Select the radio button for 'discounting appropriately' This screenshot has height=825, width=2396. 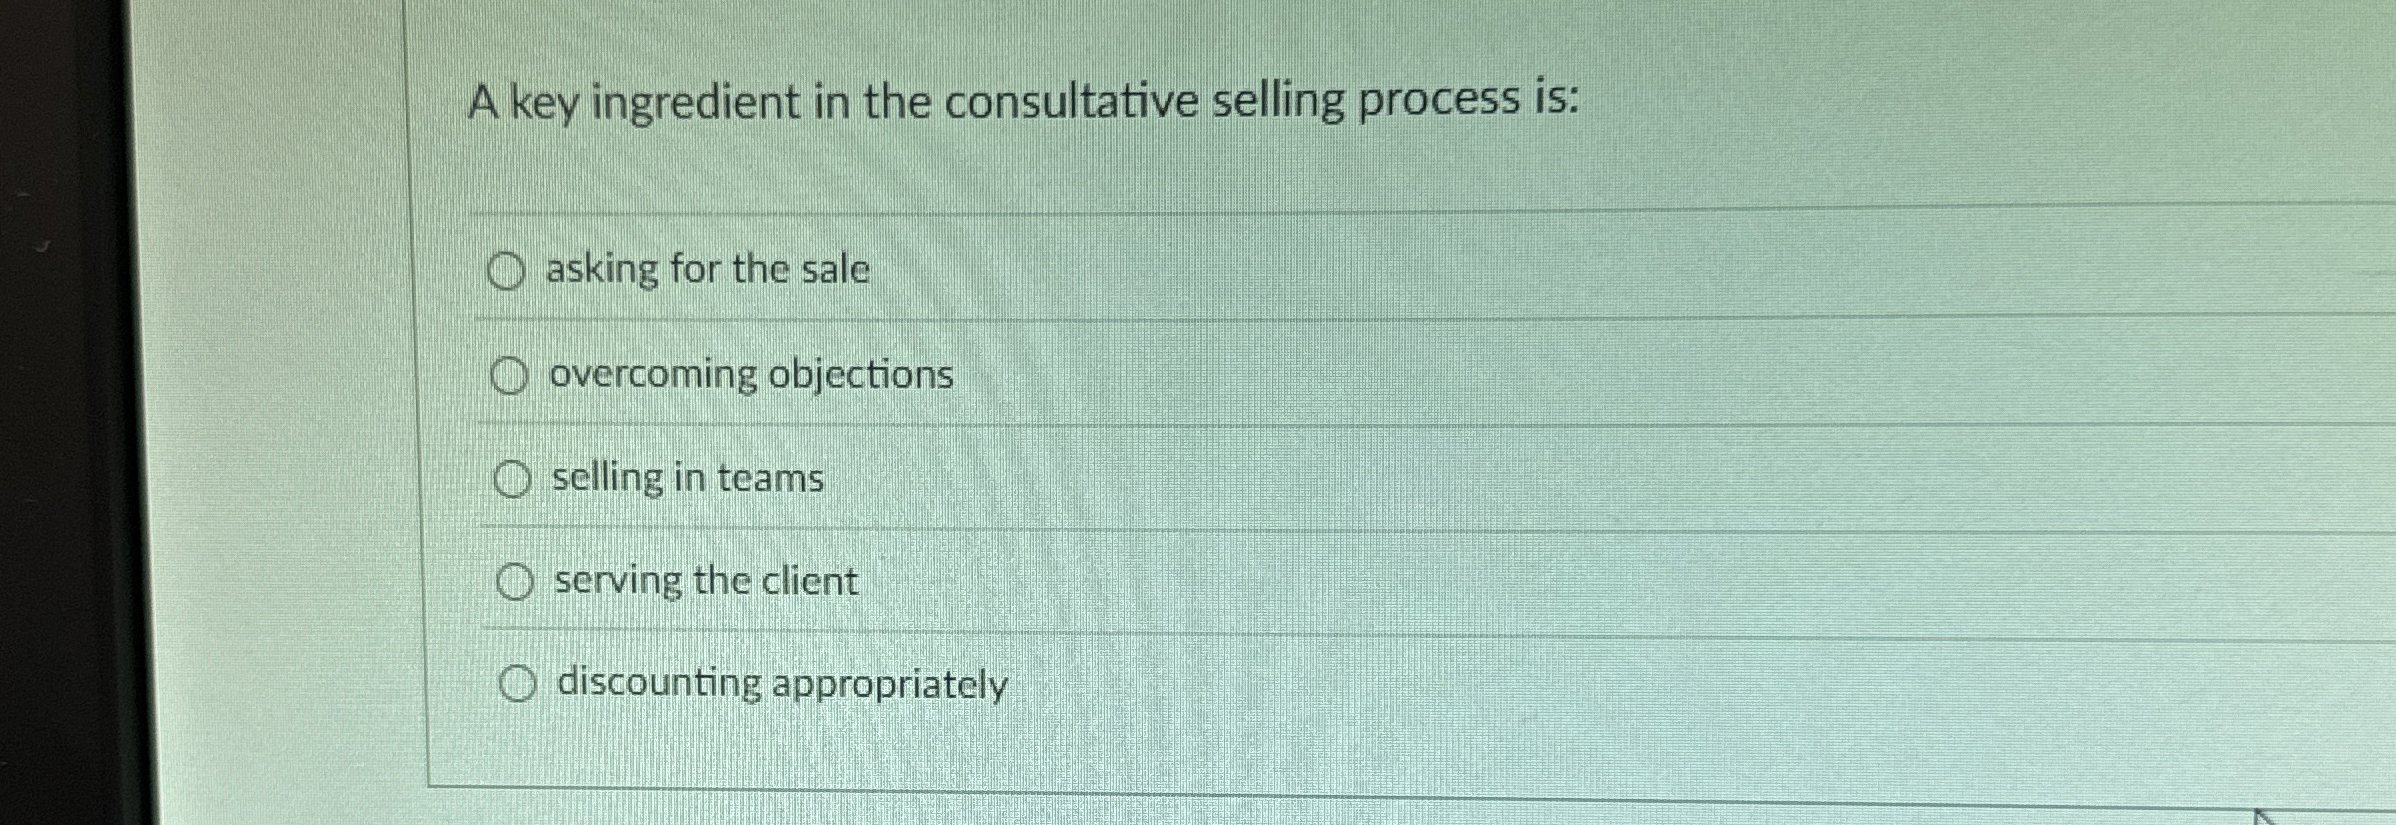pos(519,684)
